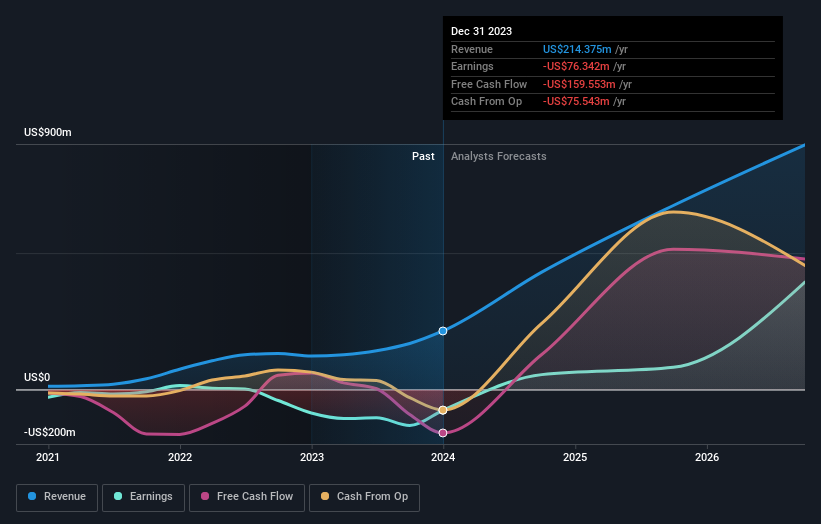The width and height of the screenshot is (821, 524).
Task: Click the pink Free Cash Flow data point
Action: [443, 433]
